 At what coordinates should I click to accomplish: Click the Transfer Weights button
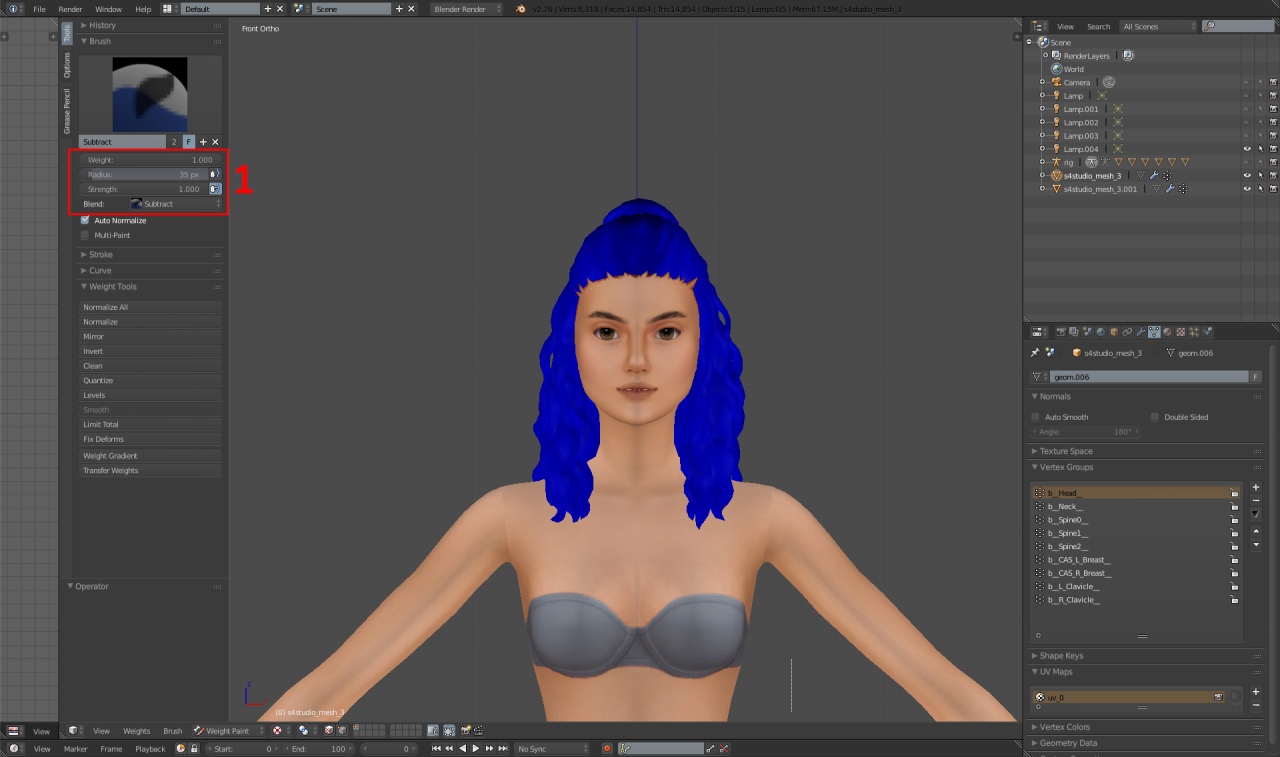click(x=150, y=470)
